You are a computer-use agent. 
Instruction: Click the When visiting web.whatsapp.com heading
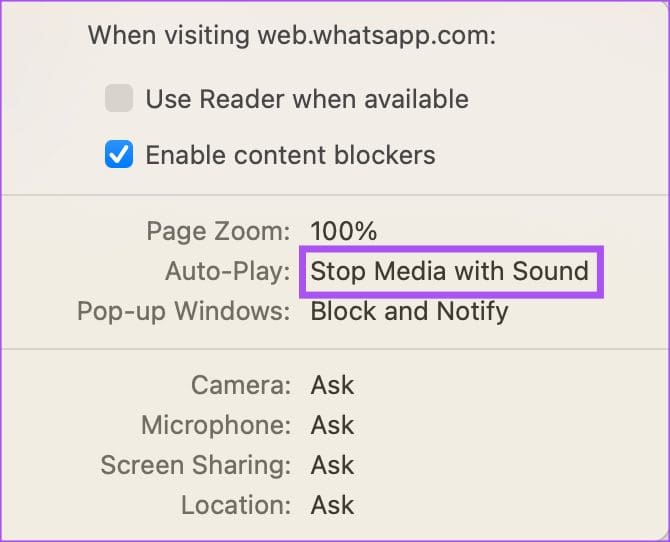coord(292,35)
